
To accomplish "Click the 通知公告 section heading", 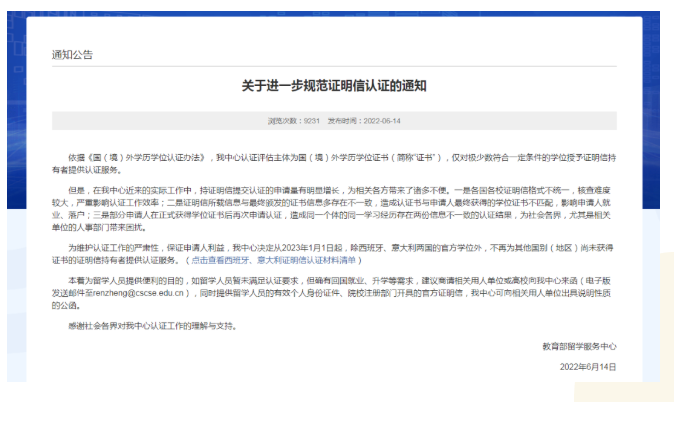I will [x=70, y=55].
